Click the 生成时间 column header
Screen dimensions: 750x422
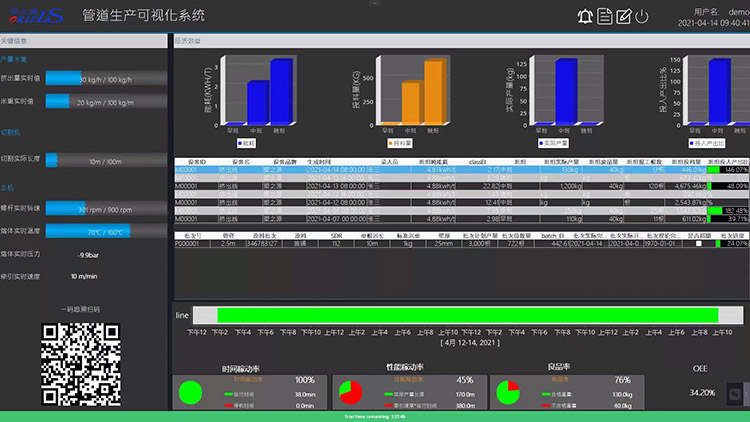click(319, 162)
